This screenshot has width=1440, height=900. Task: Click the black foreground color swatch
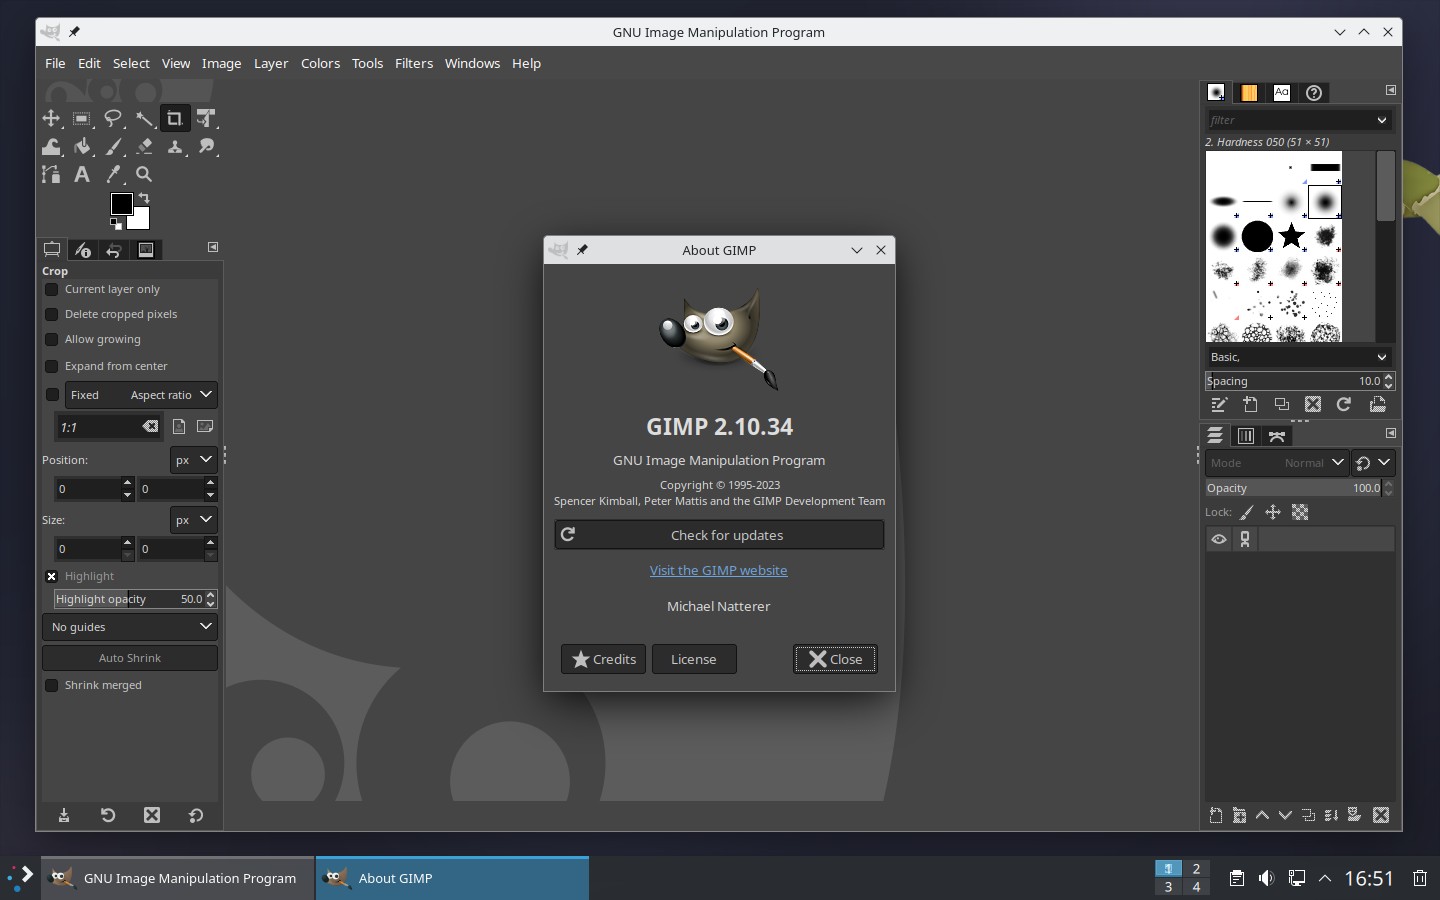(x=121, y=203)
